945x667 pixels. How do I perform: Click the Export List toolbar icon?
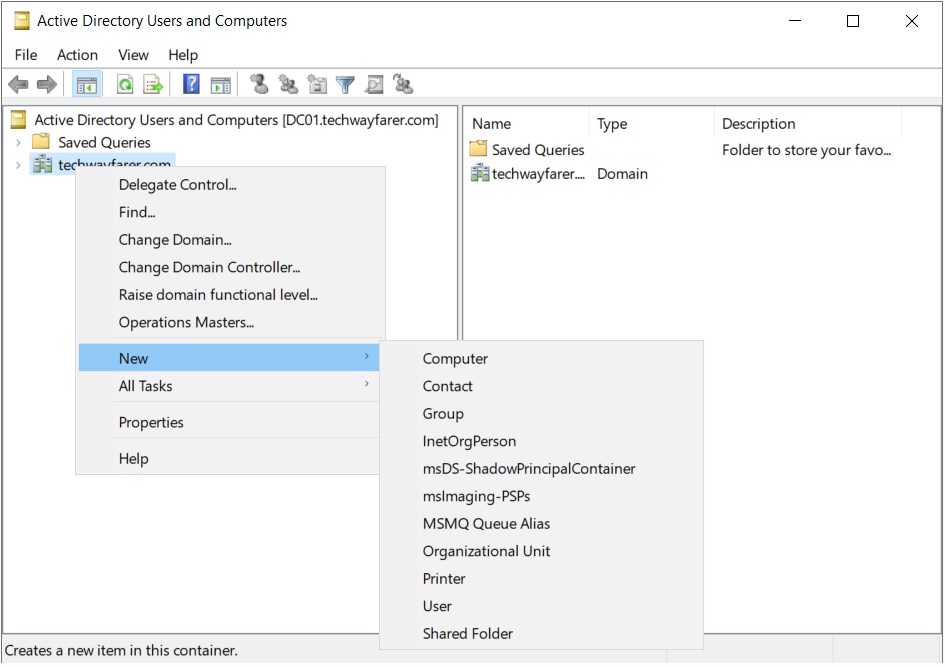pos(153,84)
